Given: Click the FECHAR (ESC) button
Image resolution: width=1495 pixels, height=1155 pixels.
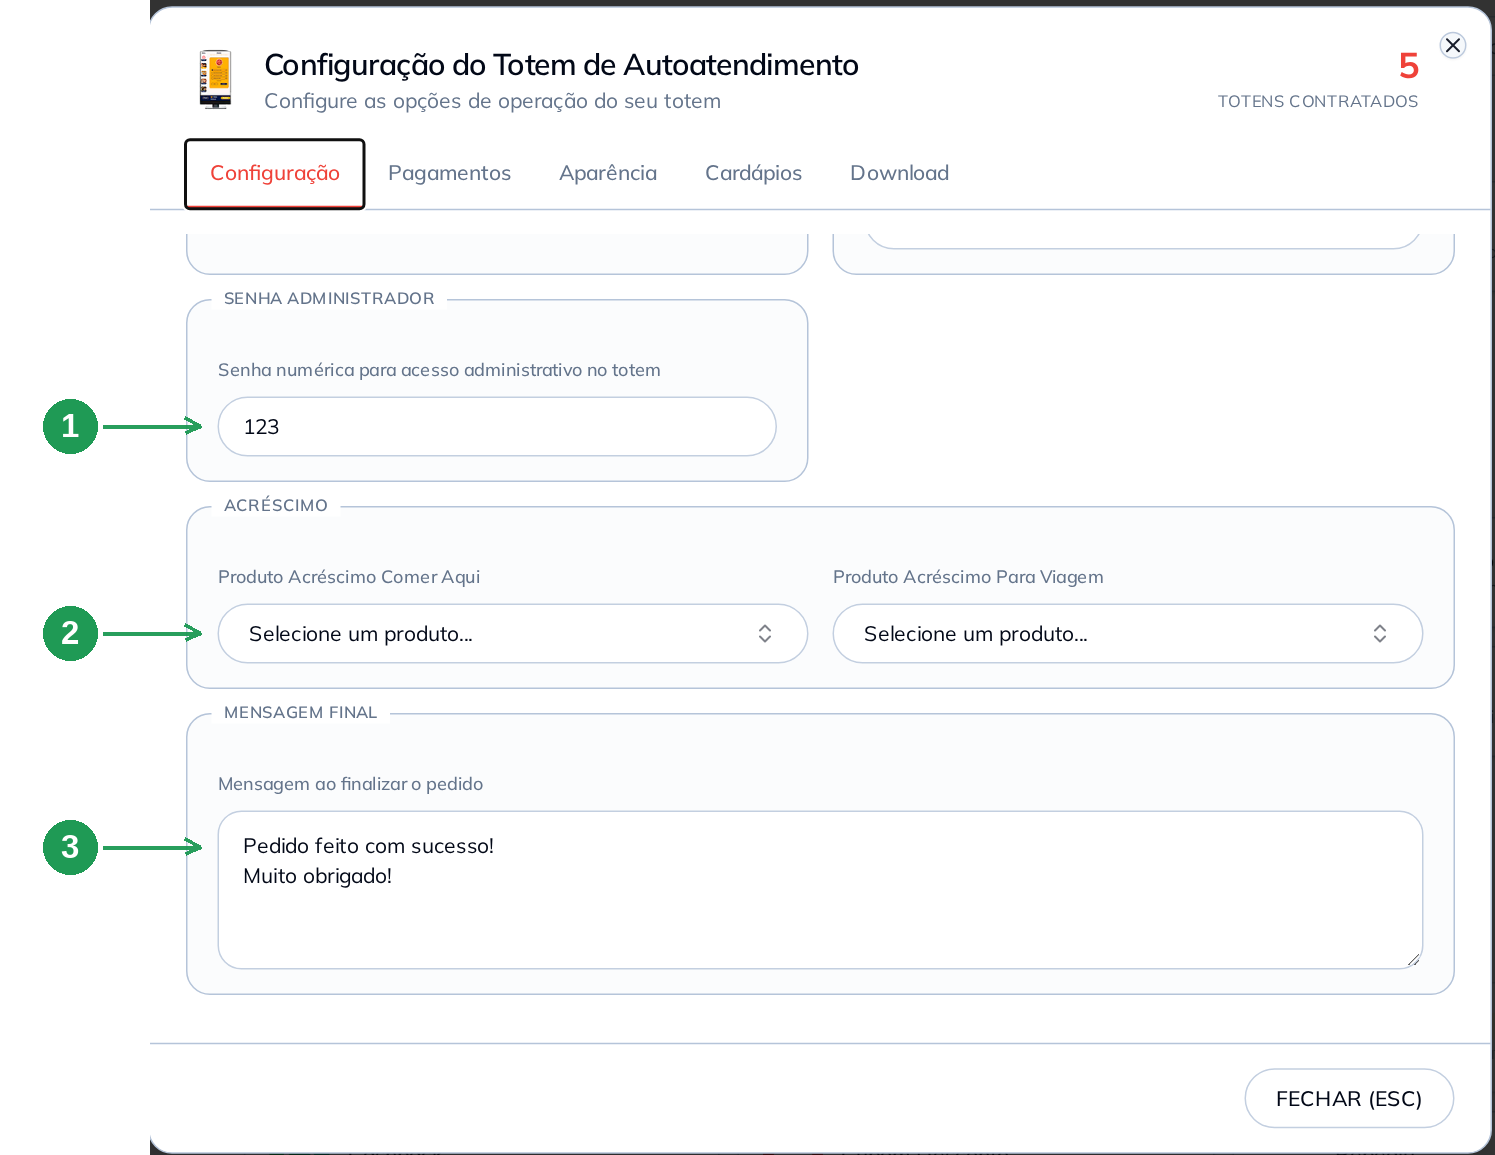Looking at the screenshot, I should click(1349, 1098).
